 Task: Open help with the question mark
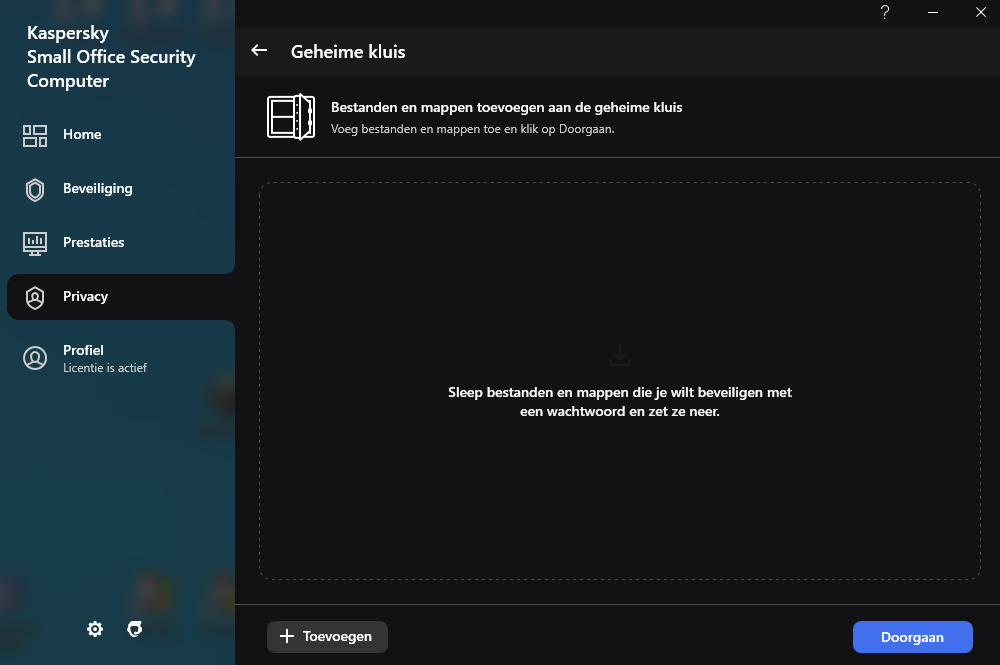(x=885, y=12)
